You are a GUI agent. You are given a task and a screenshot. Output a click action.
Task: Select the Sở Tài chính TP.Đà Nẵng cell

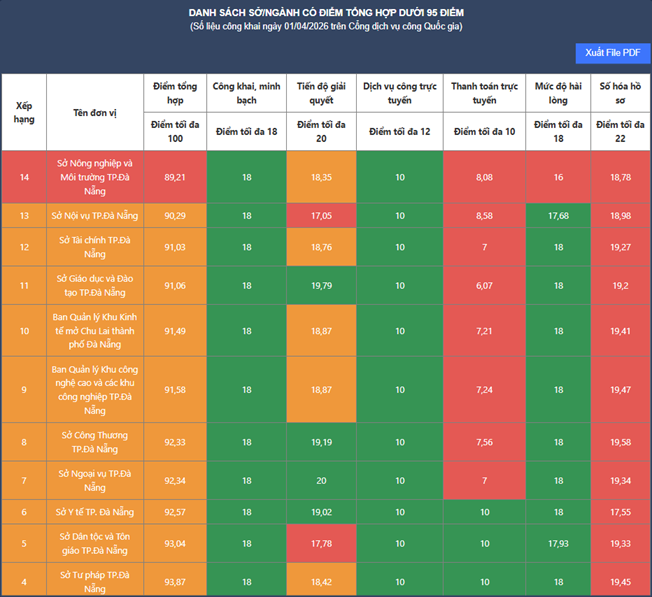[95, 247]
